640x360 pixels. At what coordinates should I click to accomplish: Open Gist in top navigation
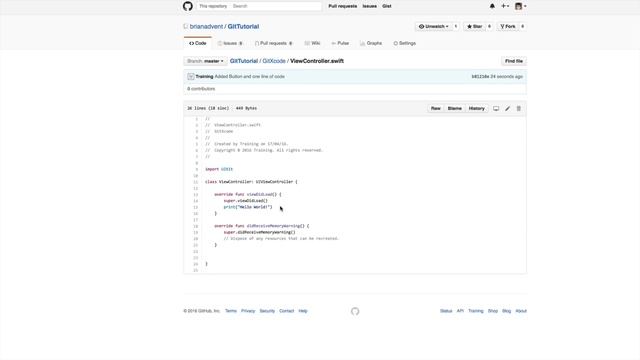pyautogui.click(x=387, y=6)
